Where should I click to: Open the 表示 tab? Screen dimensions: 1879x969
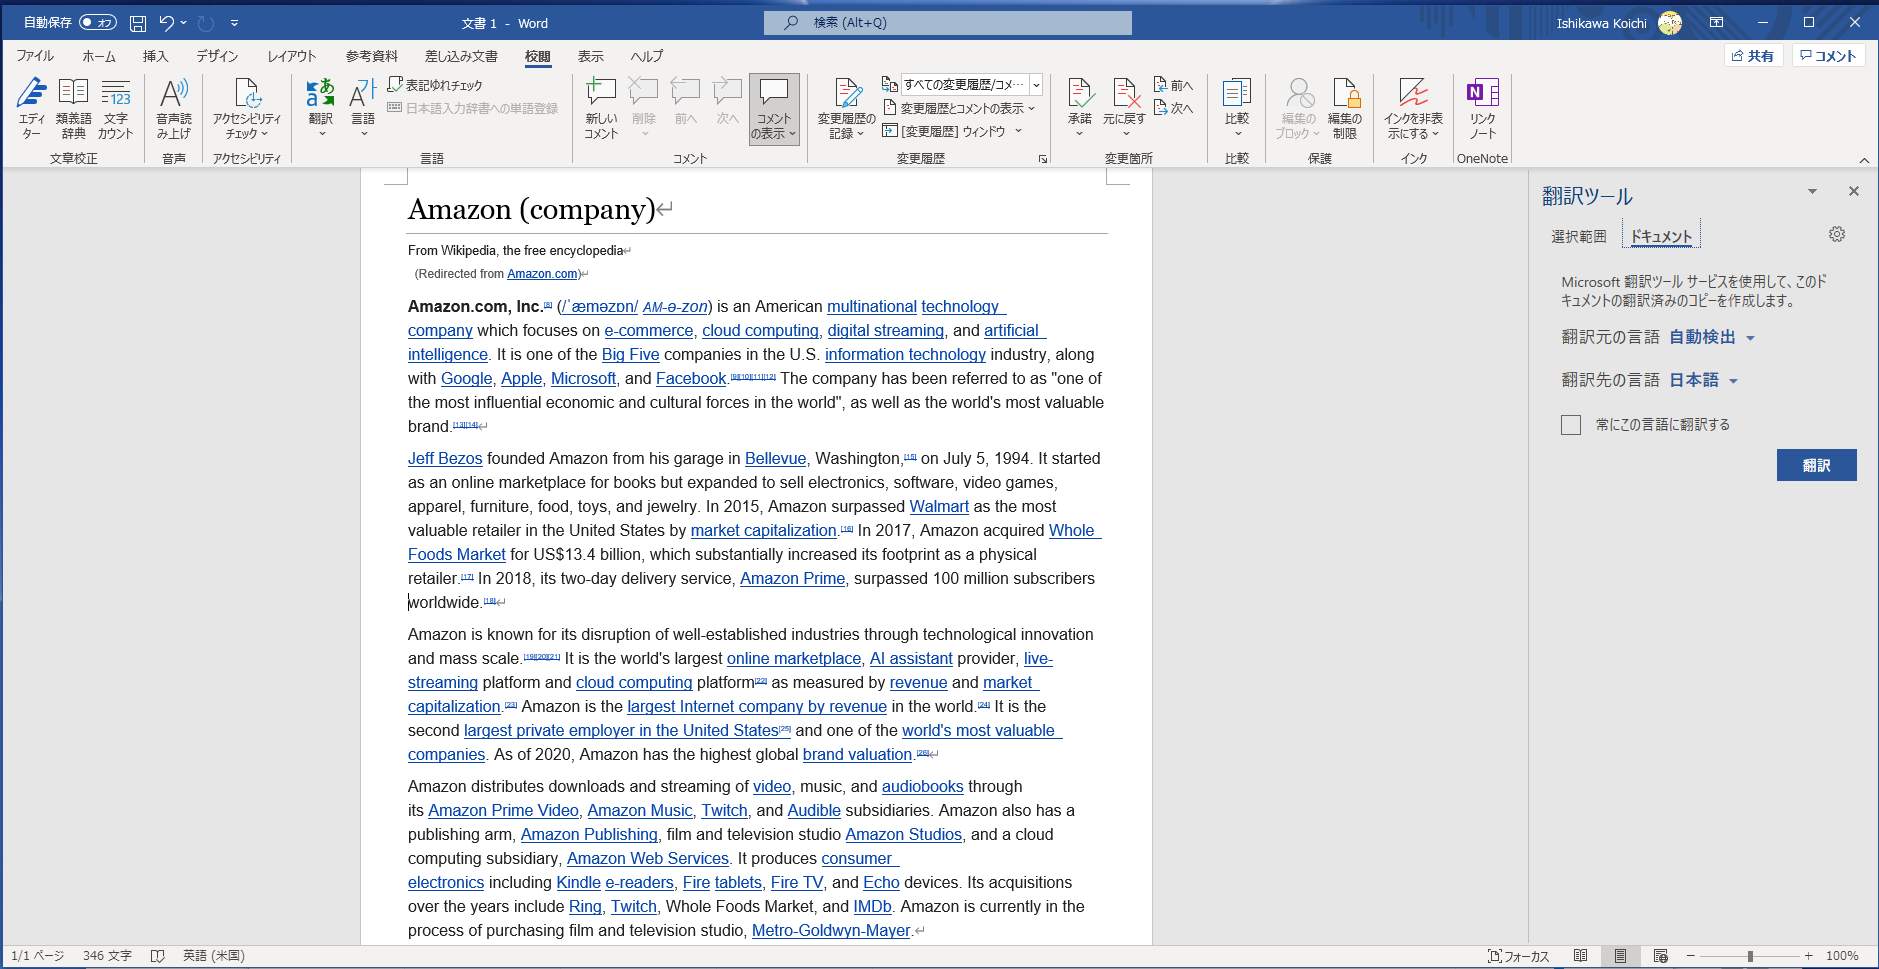[x=591, y=56]
